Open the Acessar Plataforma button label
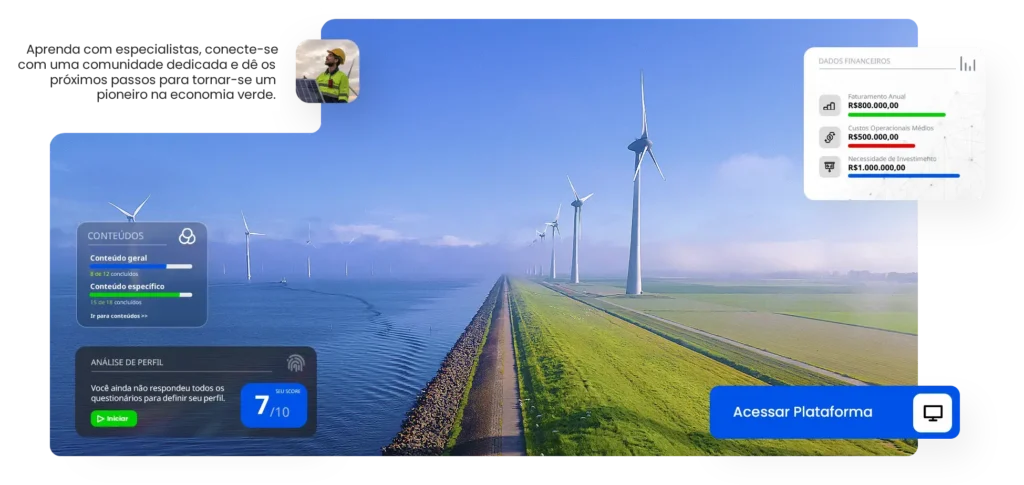Screen dimensions: 1024x485 click(x=802, y=412)
